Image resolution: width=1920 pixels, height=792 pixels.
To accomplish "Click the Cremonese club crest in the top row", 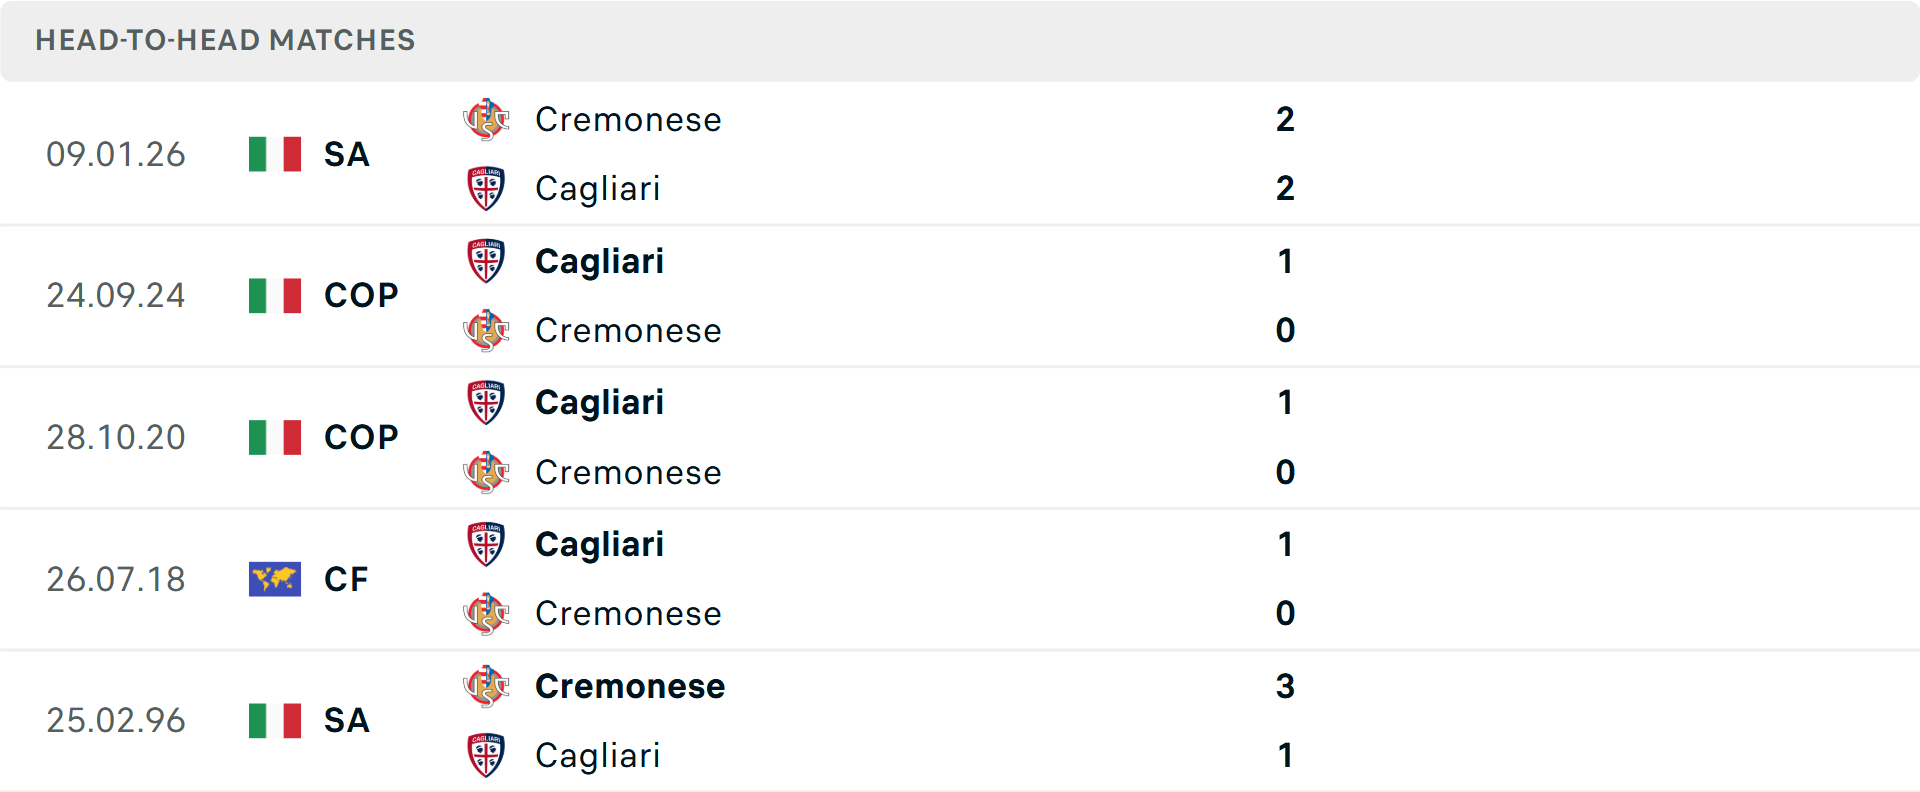I will pyautogui.click(x=487, y=119).
